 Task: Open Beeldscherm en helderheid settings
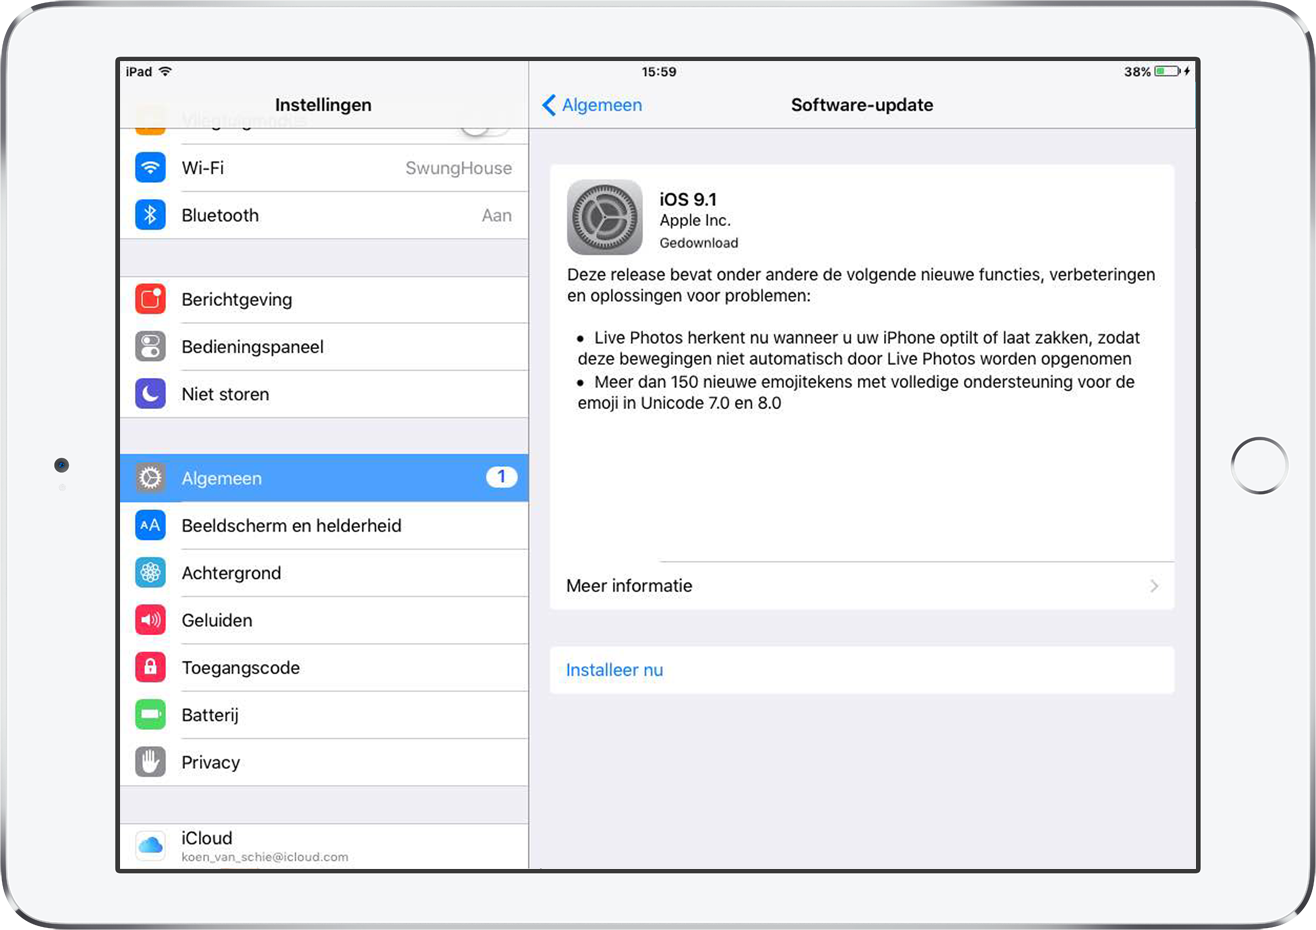click(324, 525)
